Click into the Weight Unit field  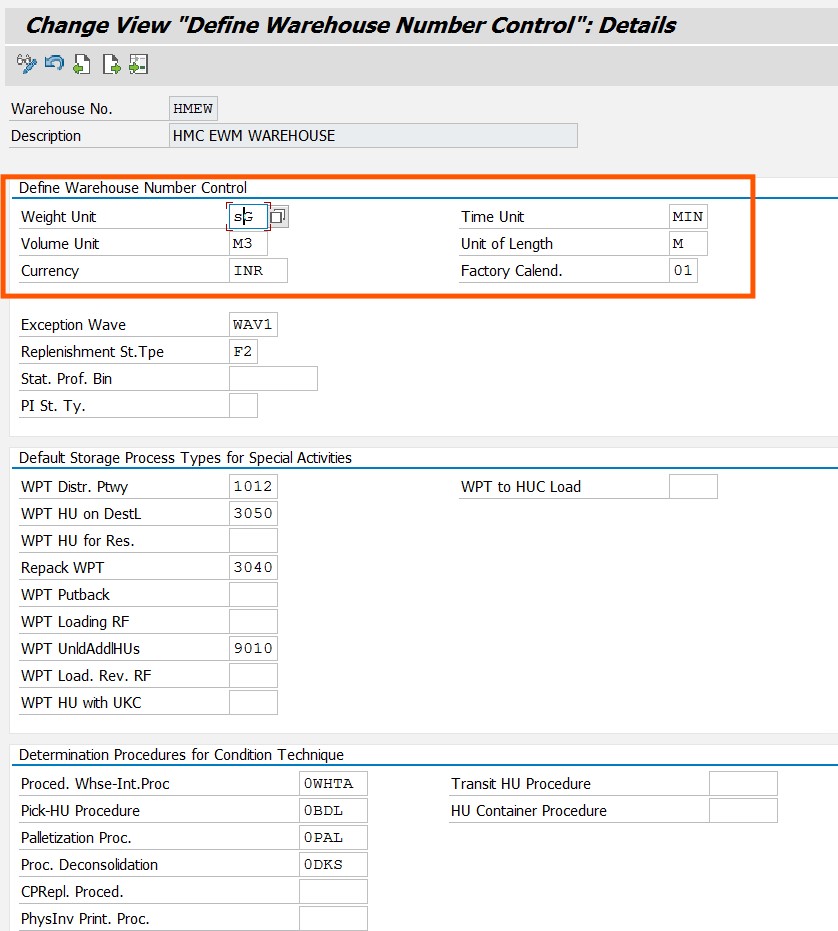coord(248,217)
